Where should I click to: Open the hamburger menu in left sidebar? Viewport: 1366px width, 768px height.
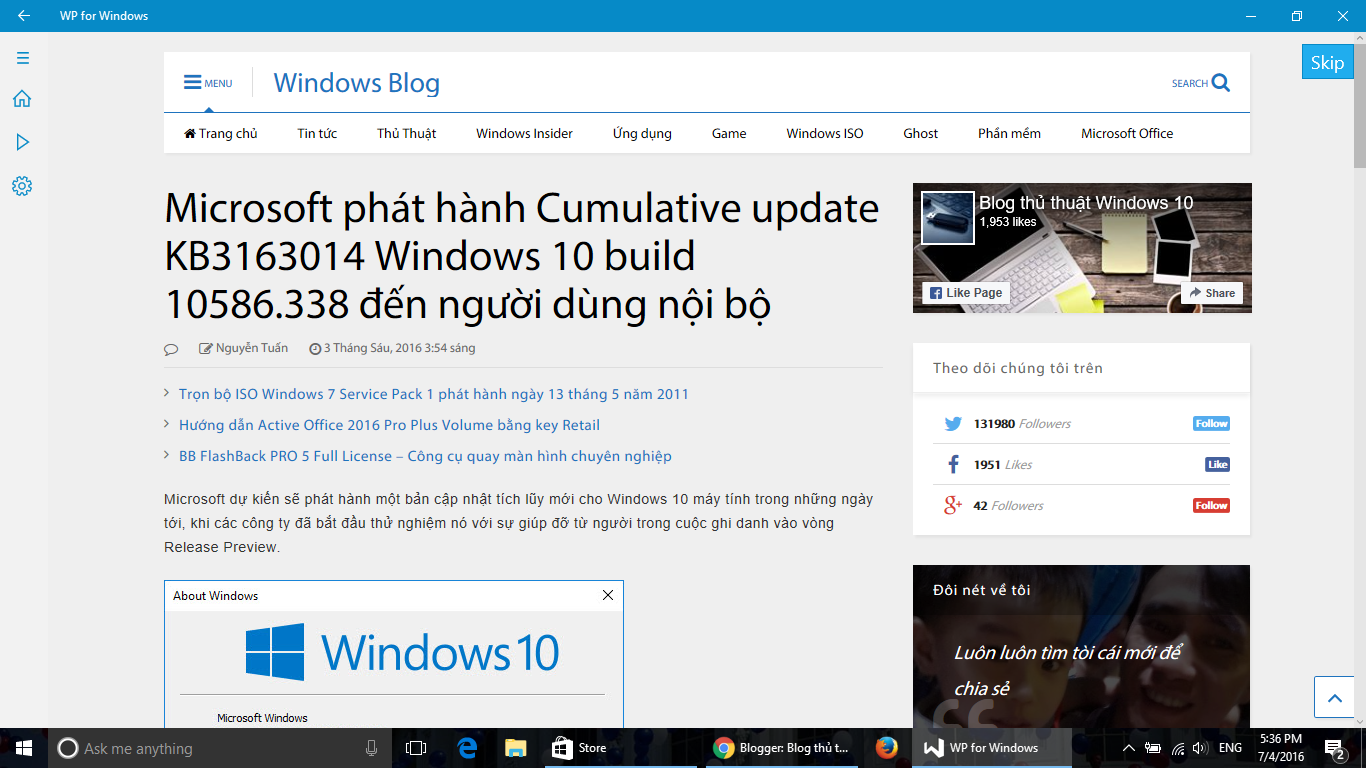coord(22,58)
